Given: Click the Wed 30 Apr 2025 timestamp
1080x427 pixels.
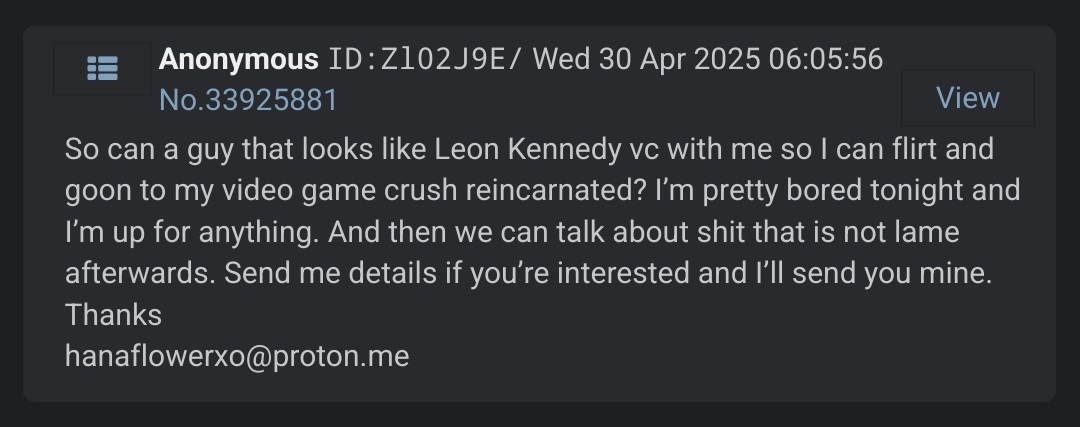Looking at the screenshot, I should 647,60.
